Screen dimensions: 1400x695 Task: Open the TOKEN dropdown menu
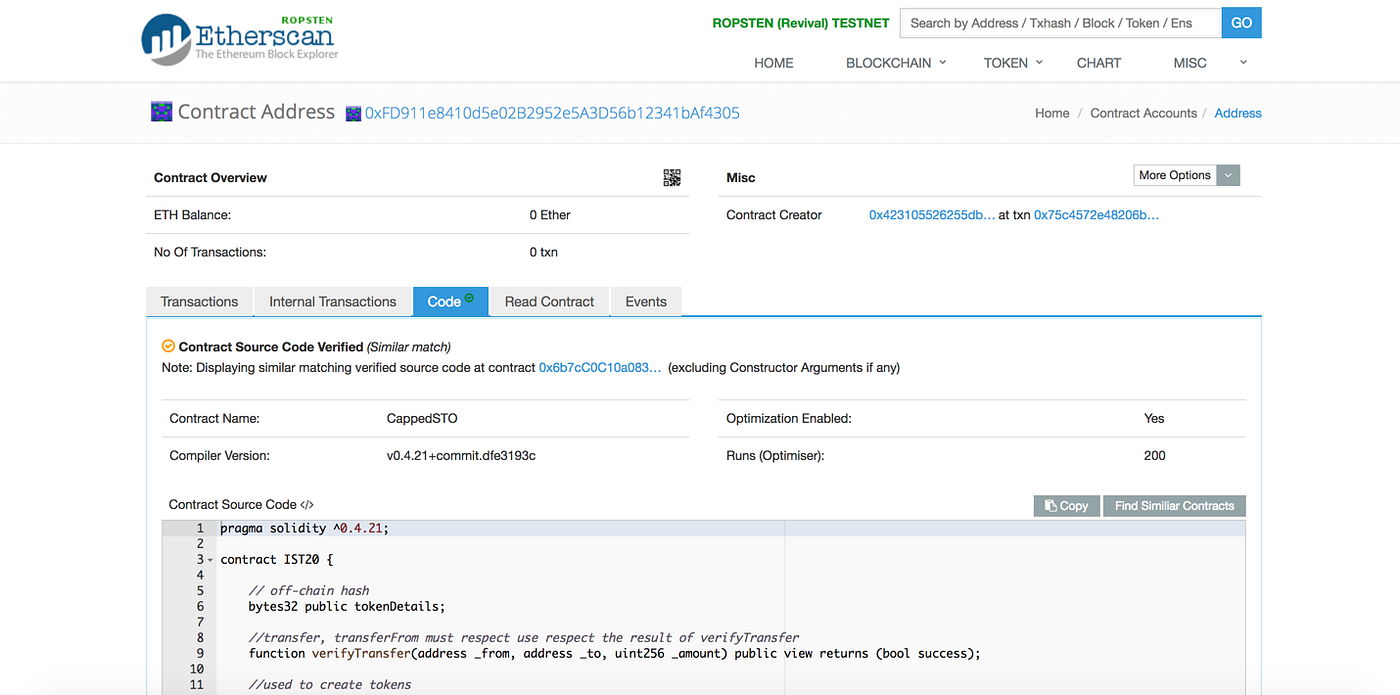coord(1013,62)
